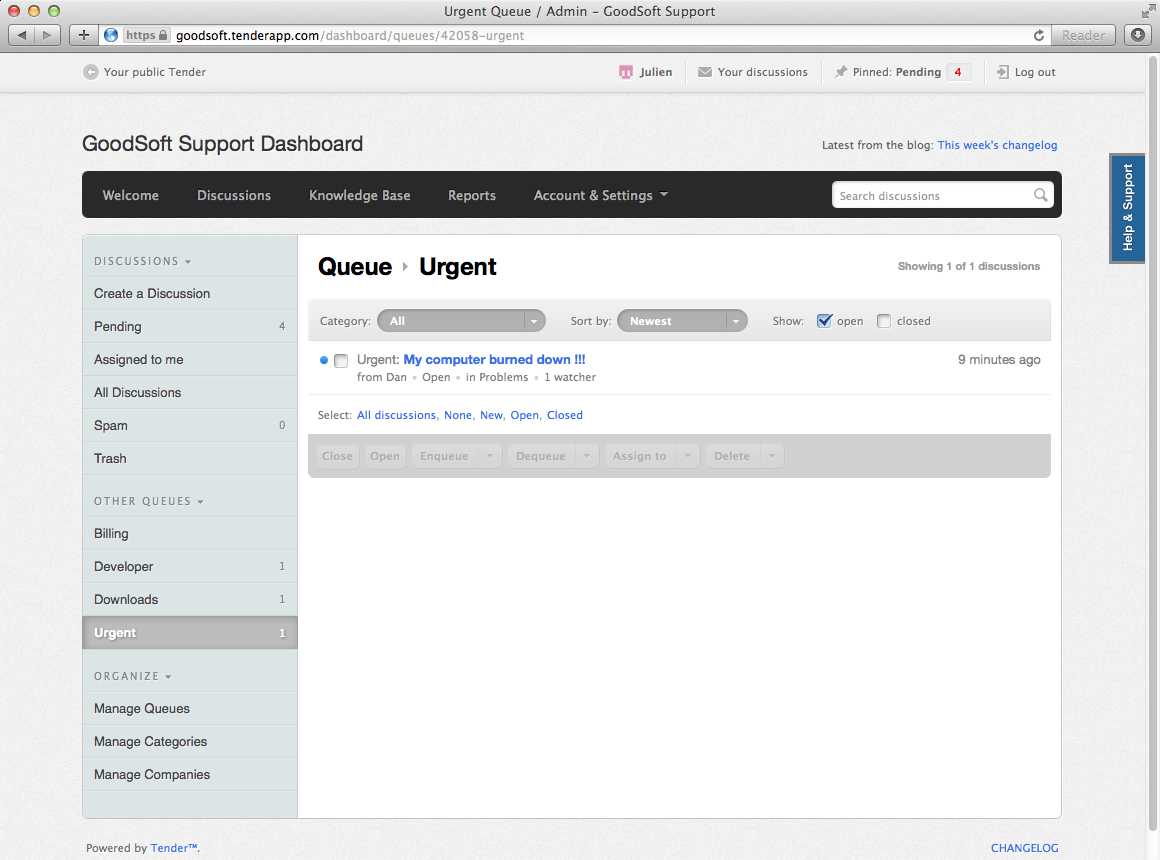1160x860 pixels.
Task: Click the downloads icon in browser toolbar
Action: (x=1138, y=35)
